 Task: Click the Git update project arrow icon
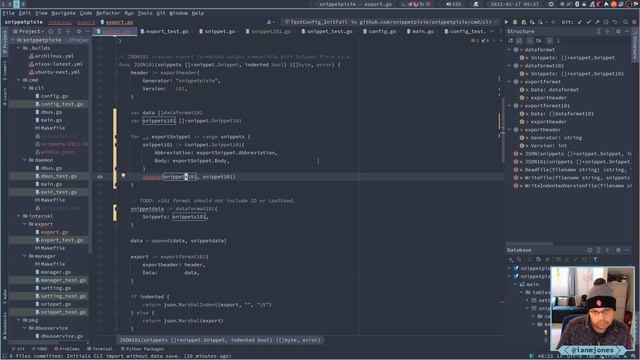(580, 22)
